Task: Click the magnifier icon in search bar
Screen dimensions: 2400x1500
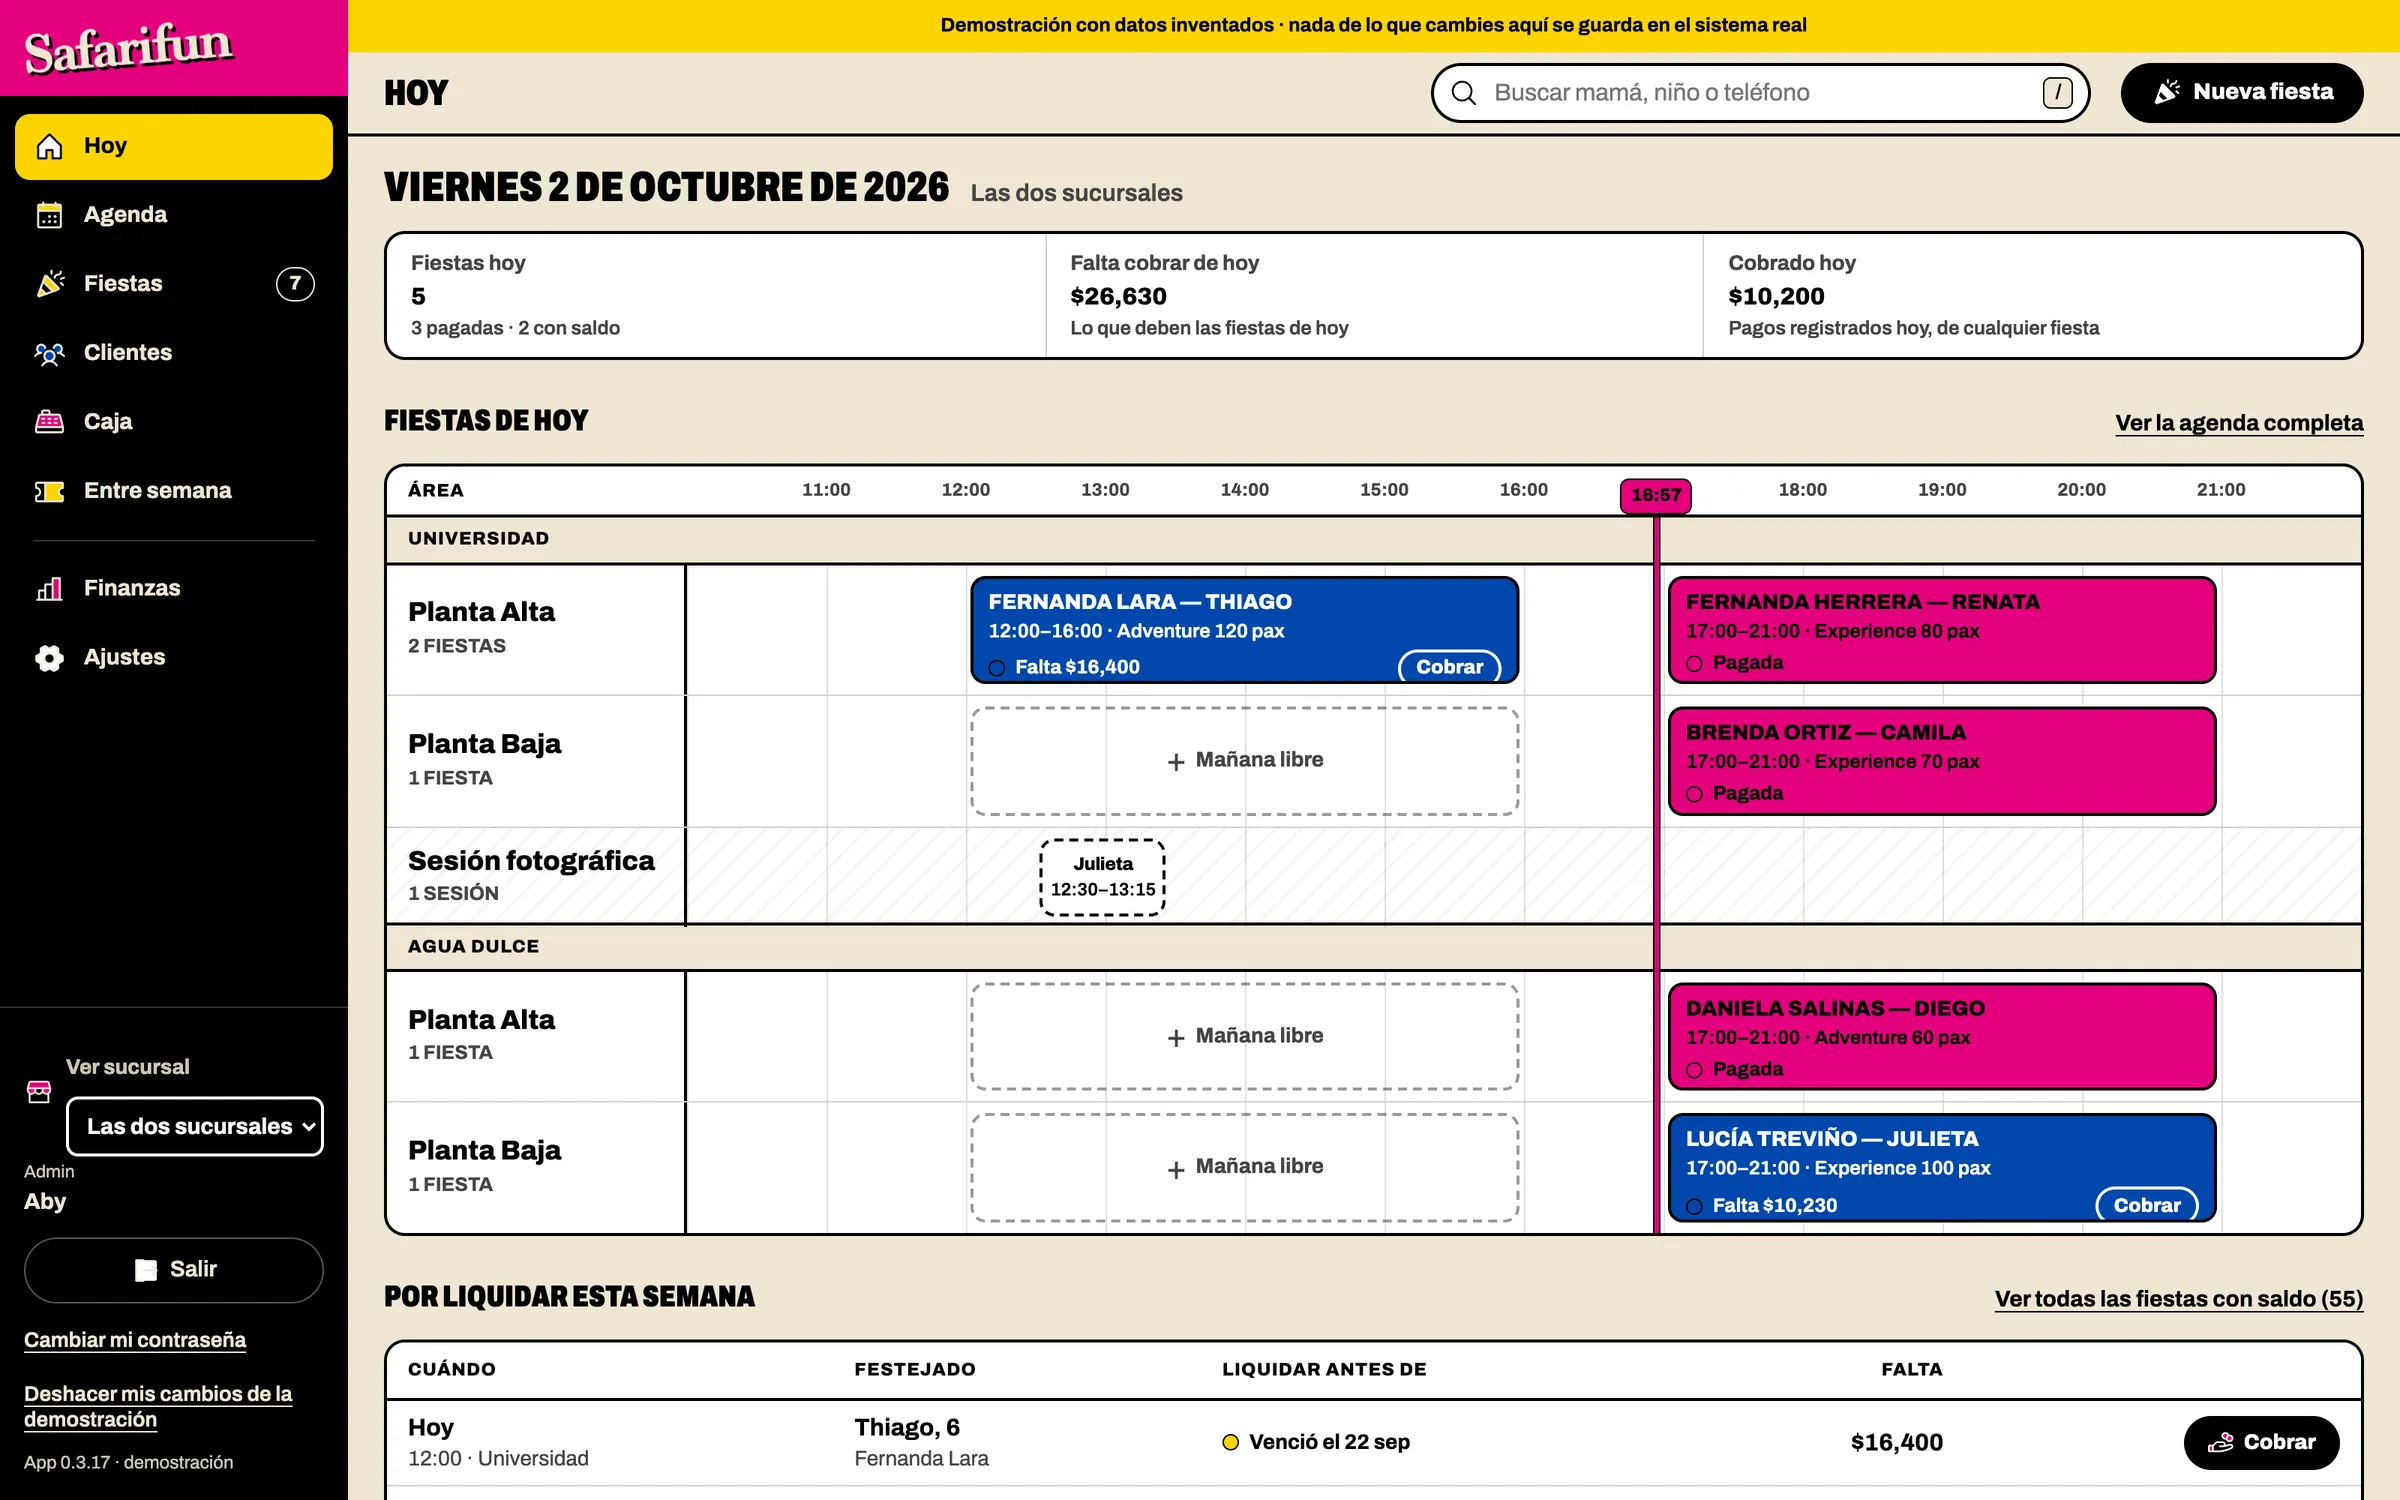Action: click(x=1464, y=93)
